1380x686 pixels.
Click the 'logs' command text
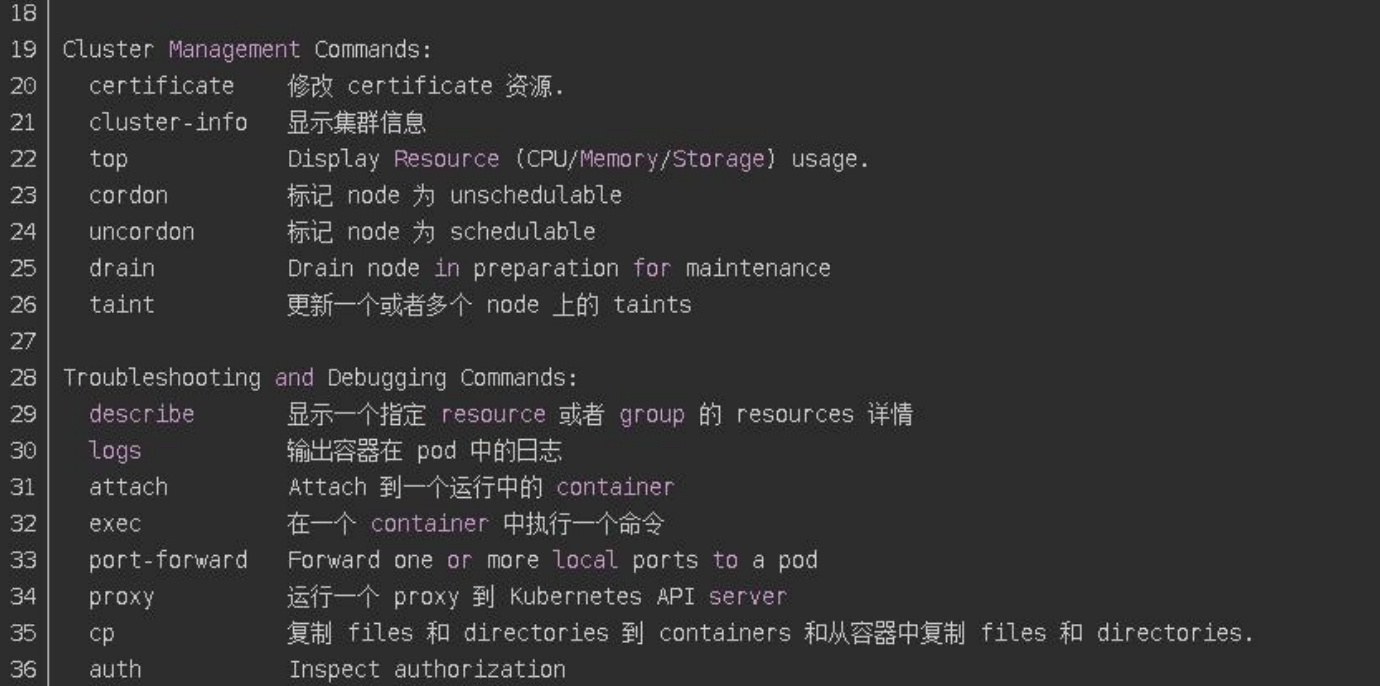pyautogui.click(x=115, y=451)
